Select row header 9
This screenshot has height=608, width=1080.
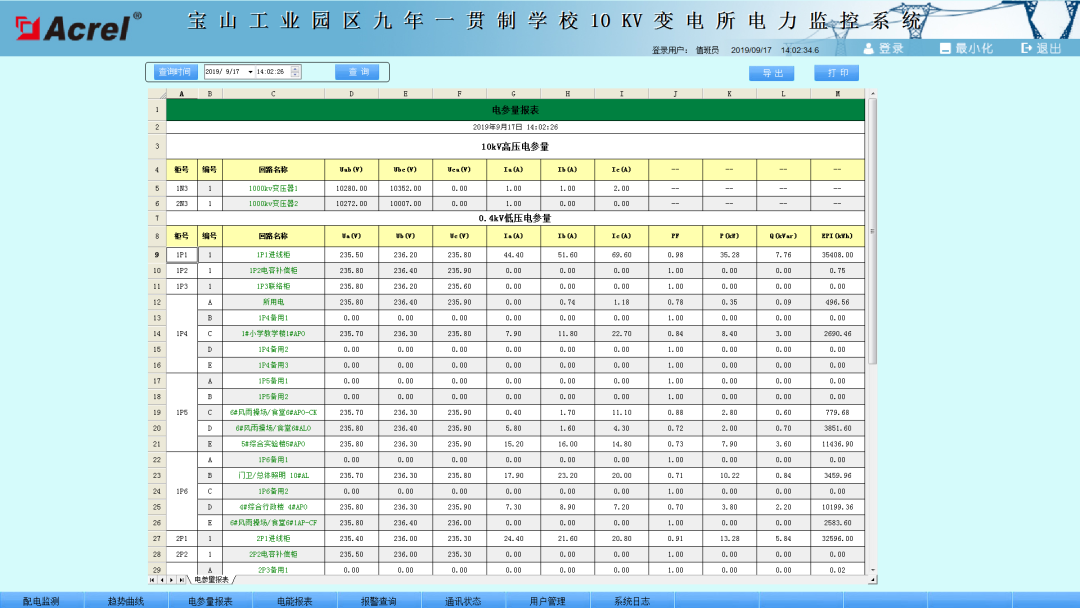[x=157, y=255]
